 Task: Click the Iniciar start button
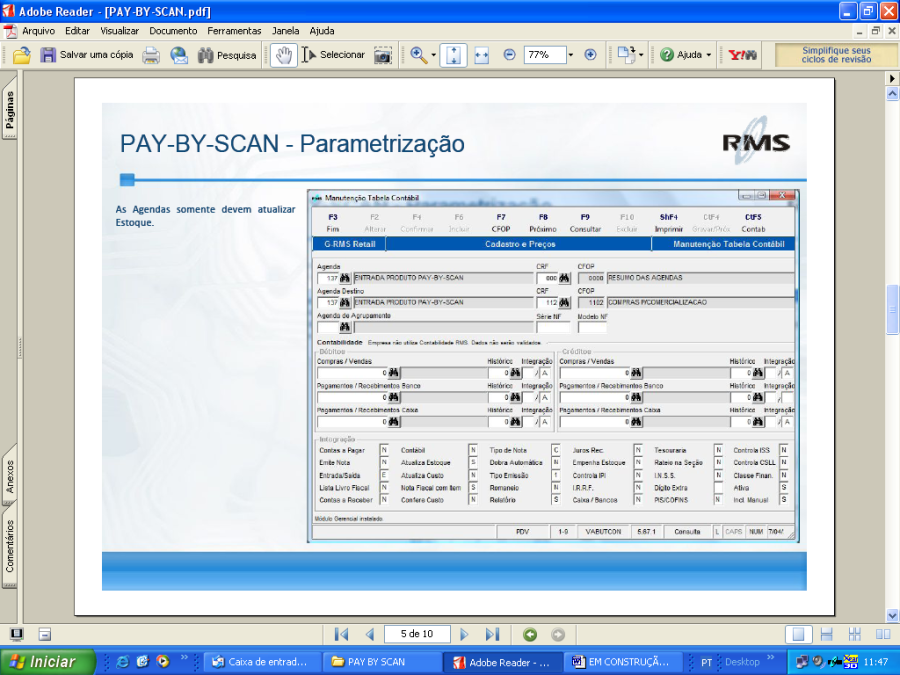47,662
